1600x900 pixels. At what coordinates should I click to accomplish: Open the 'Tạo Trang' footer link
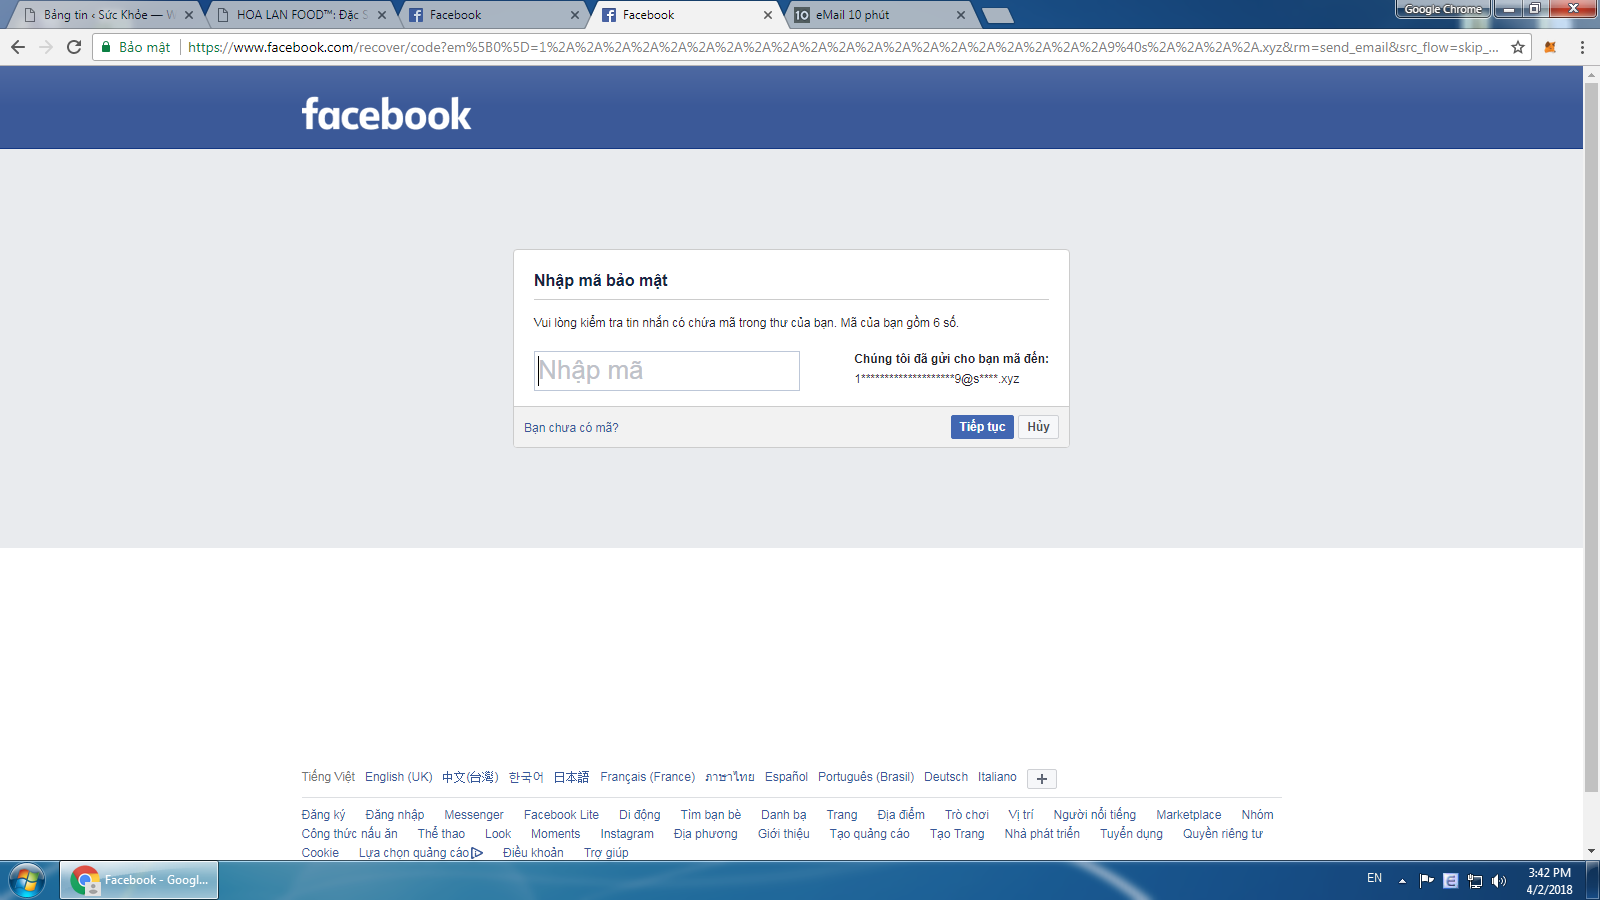pos(957,834)
